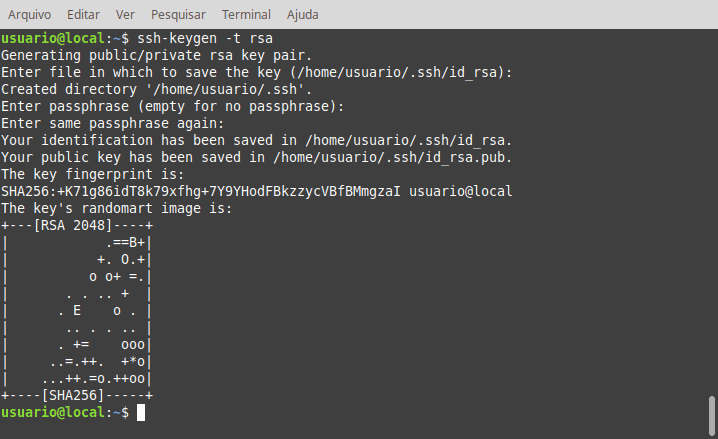Click the 'E' character in the randomart
This screenshot has width=718, height=439.
[x=76, y=311]
